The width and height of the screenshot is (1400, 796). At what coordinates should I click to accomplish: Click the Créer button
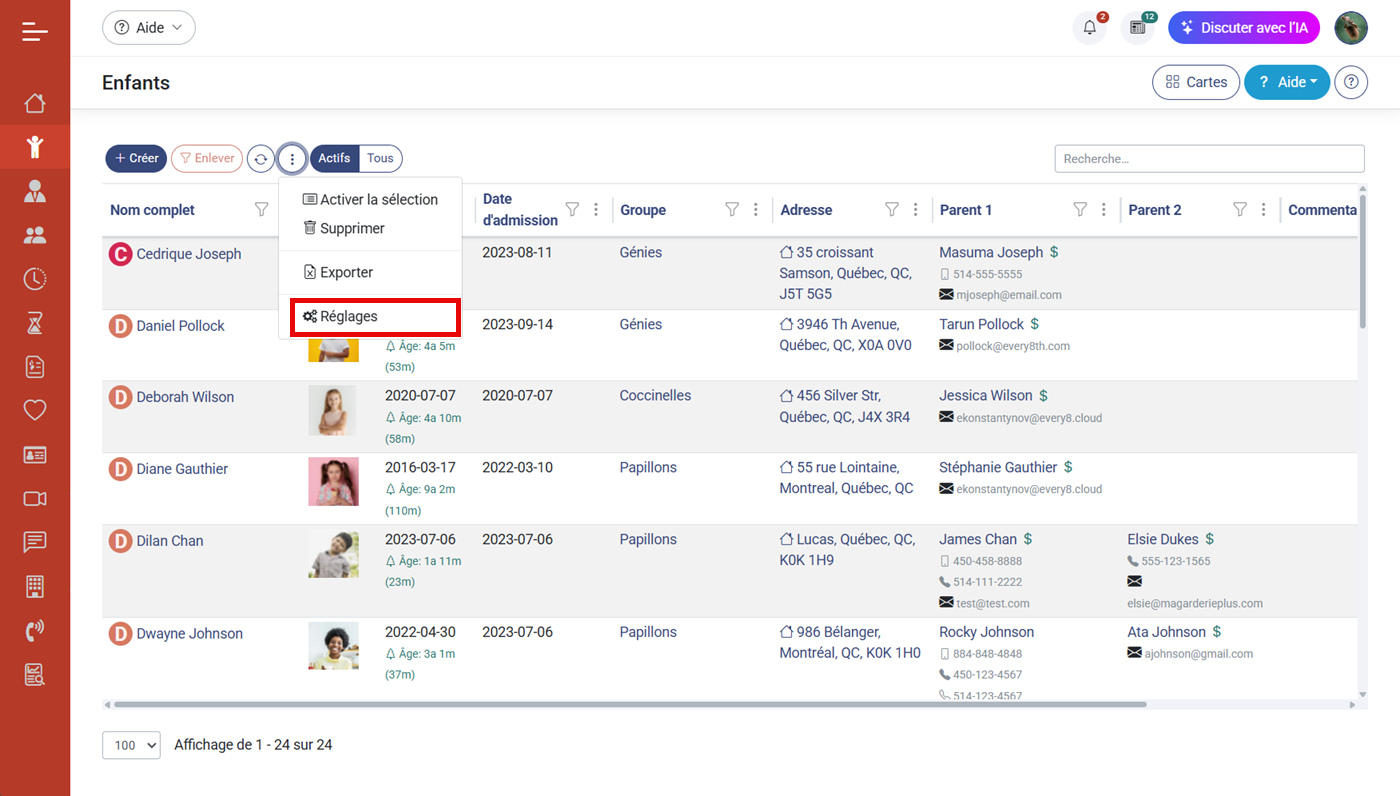click(136, 158)
